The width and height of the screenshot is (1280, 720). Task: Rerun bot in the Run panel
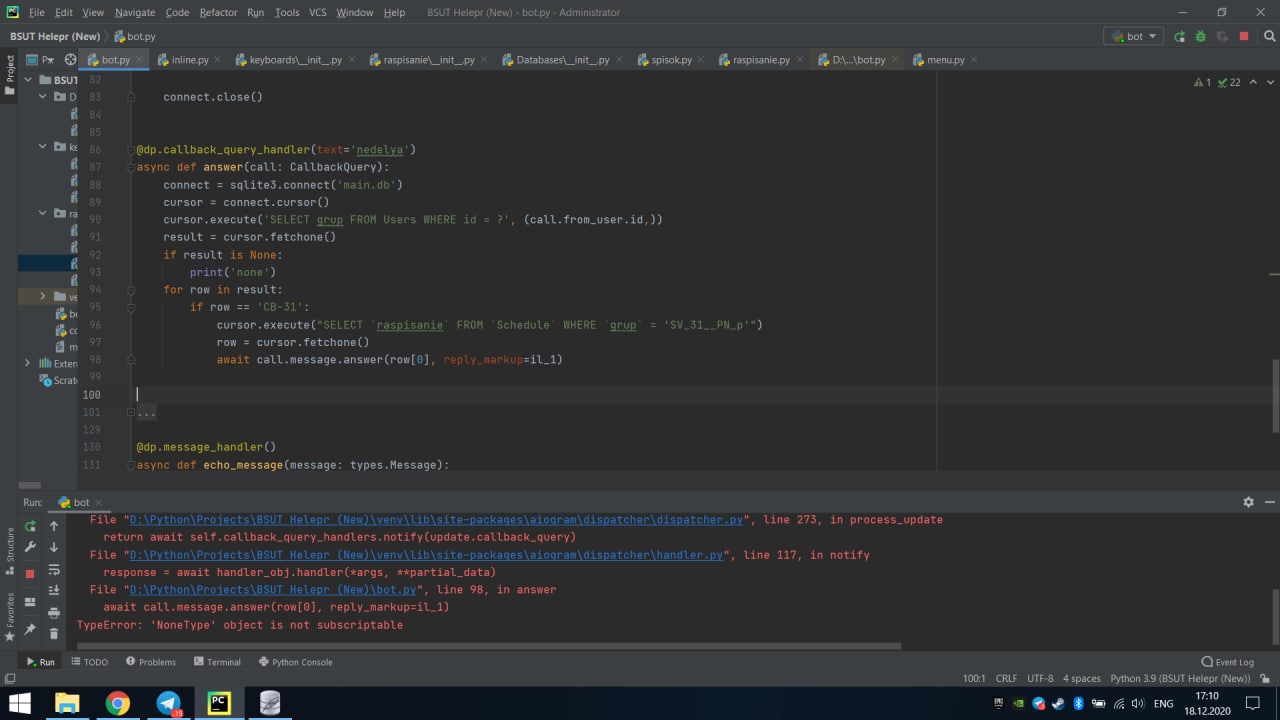coord(30,525)
